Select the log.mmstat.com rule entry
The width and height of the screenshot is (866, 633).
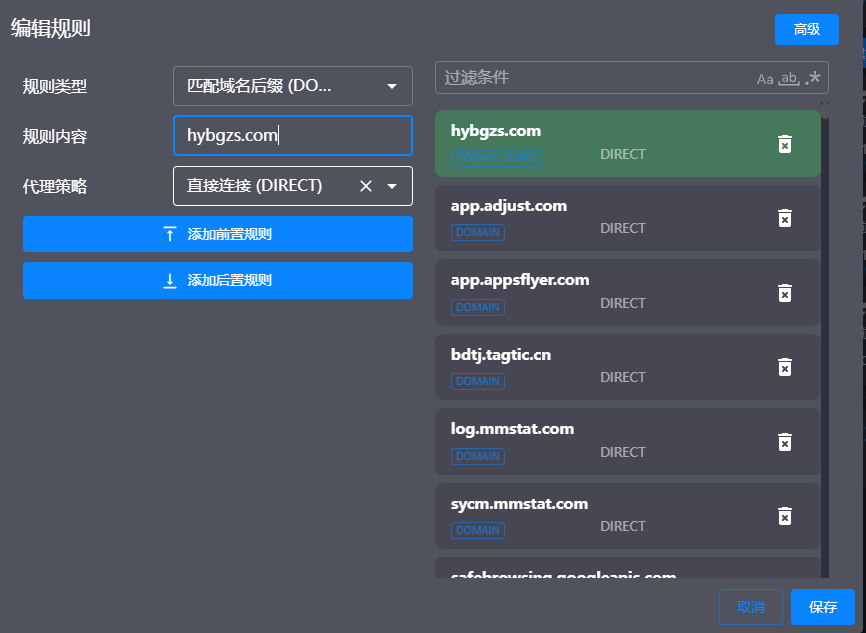[x=627, y=442]
